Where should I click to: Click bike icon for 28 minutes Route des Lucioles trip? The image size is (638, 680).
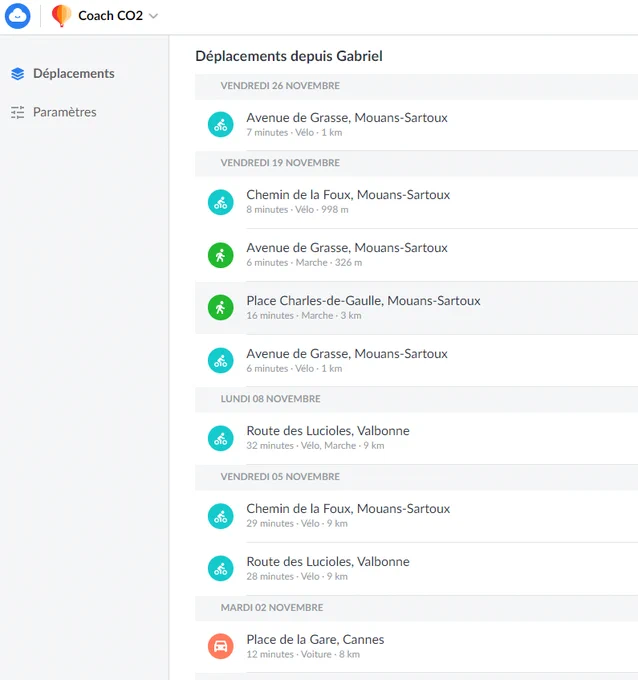coord(221,569)
